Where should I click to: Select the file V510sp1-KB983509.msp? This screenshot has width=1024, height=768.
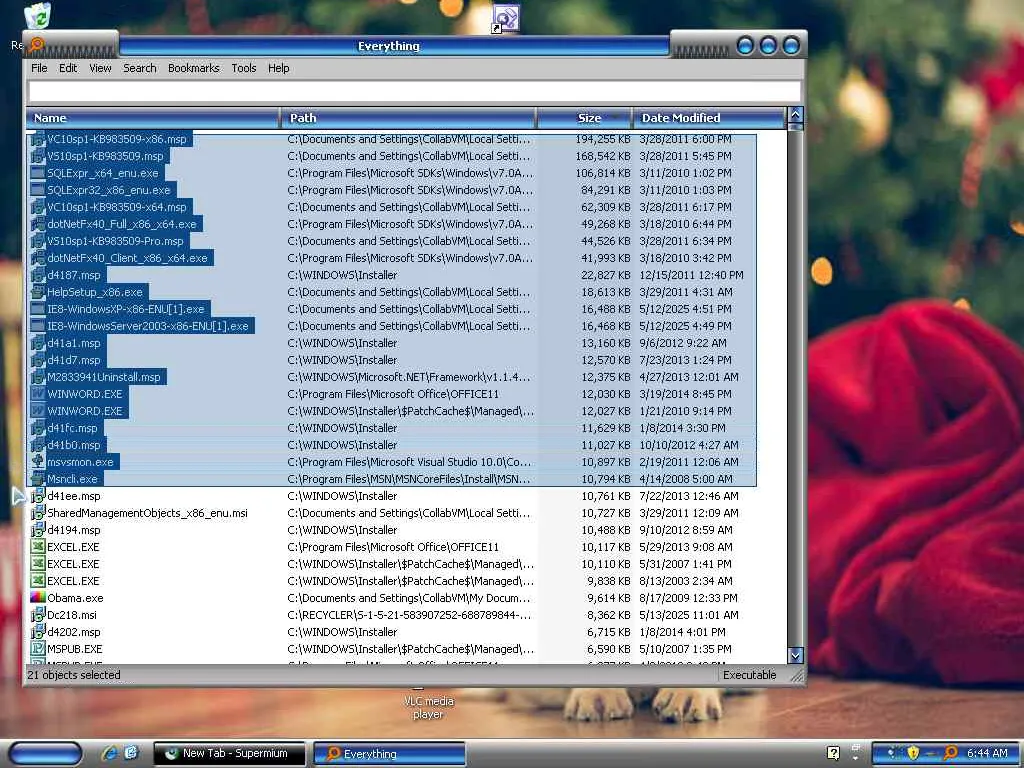coord(105,156)
